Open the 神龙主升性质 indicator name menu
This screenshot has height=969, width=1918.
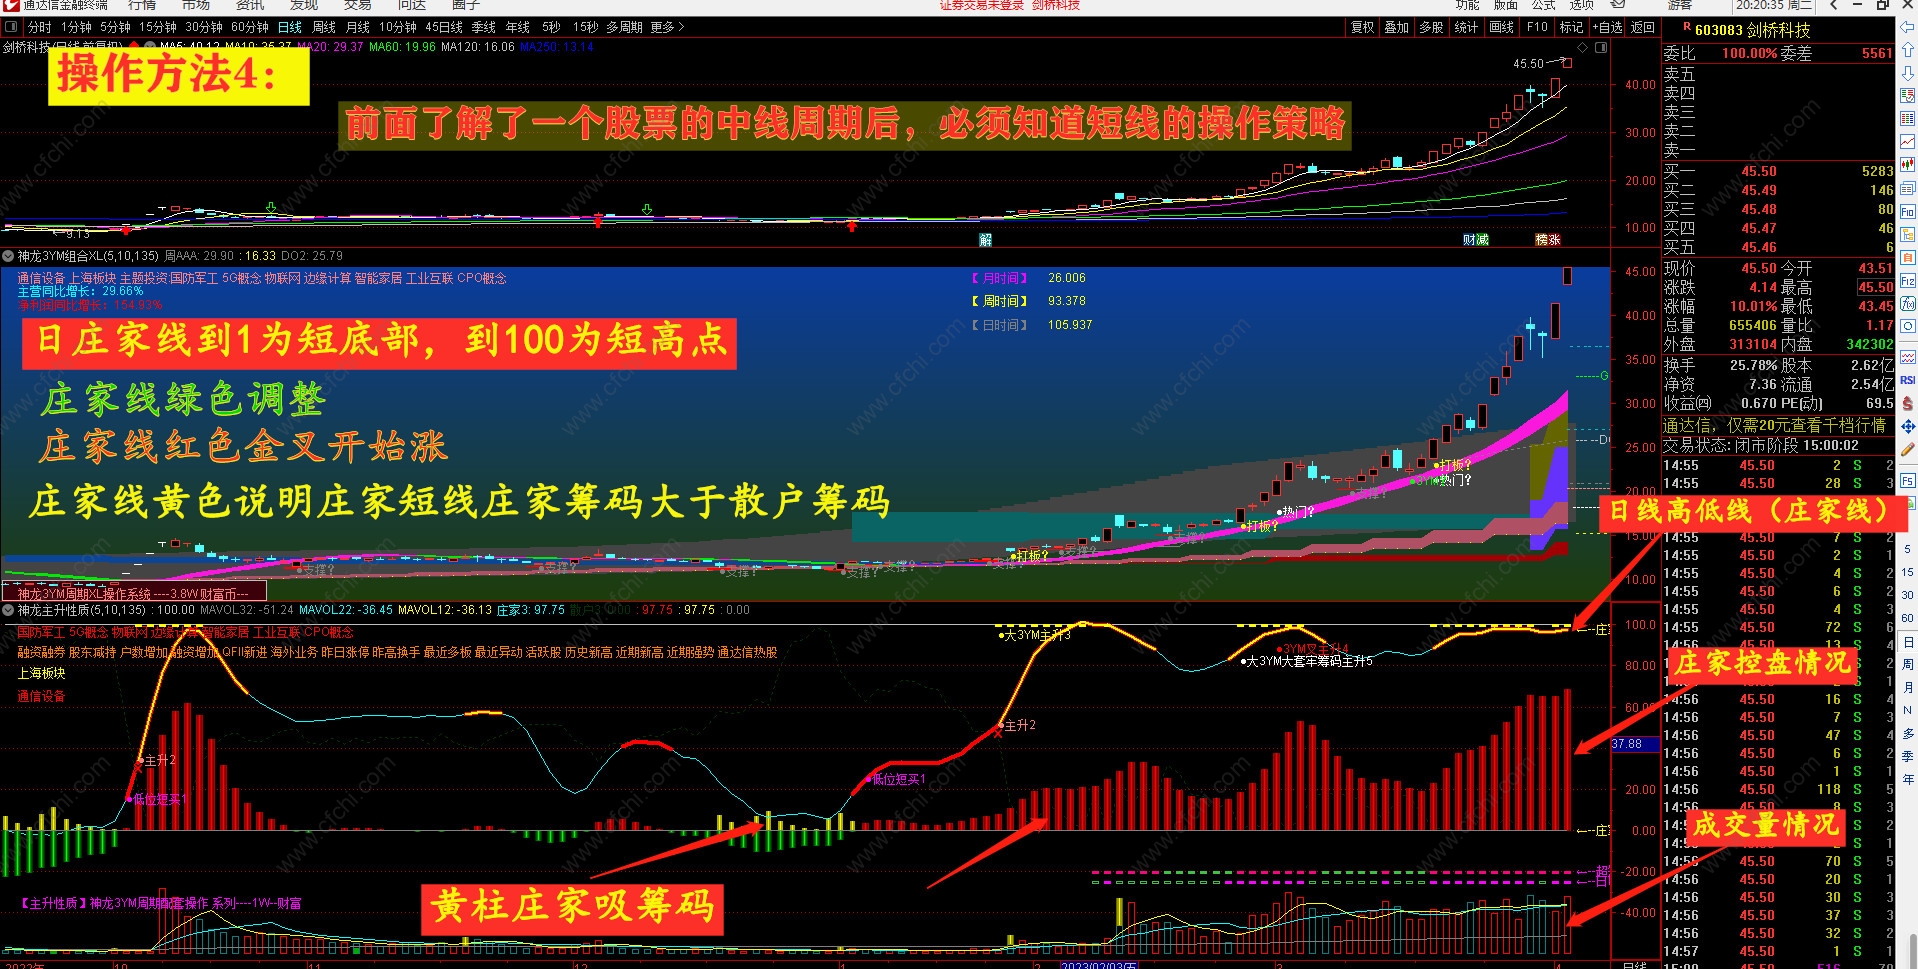click(81, 609)
